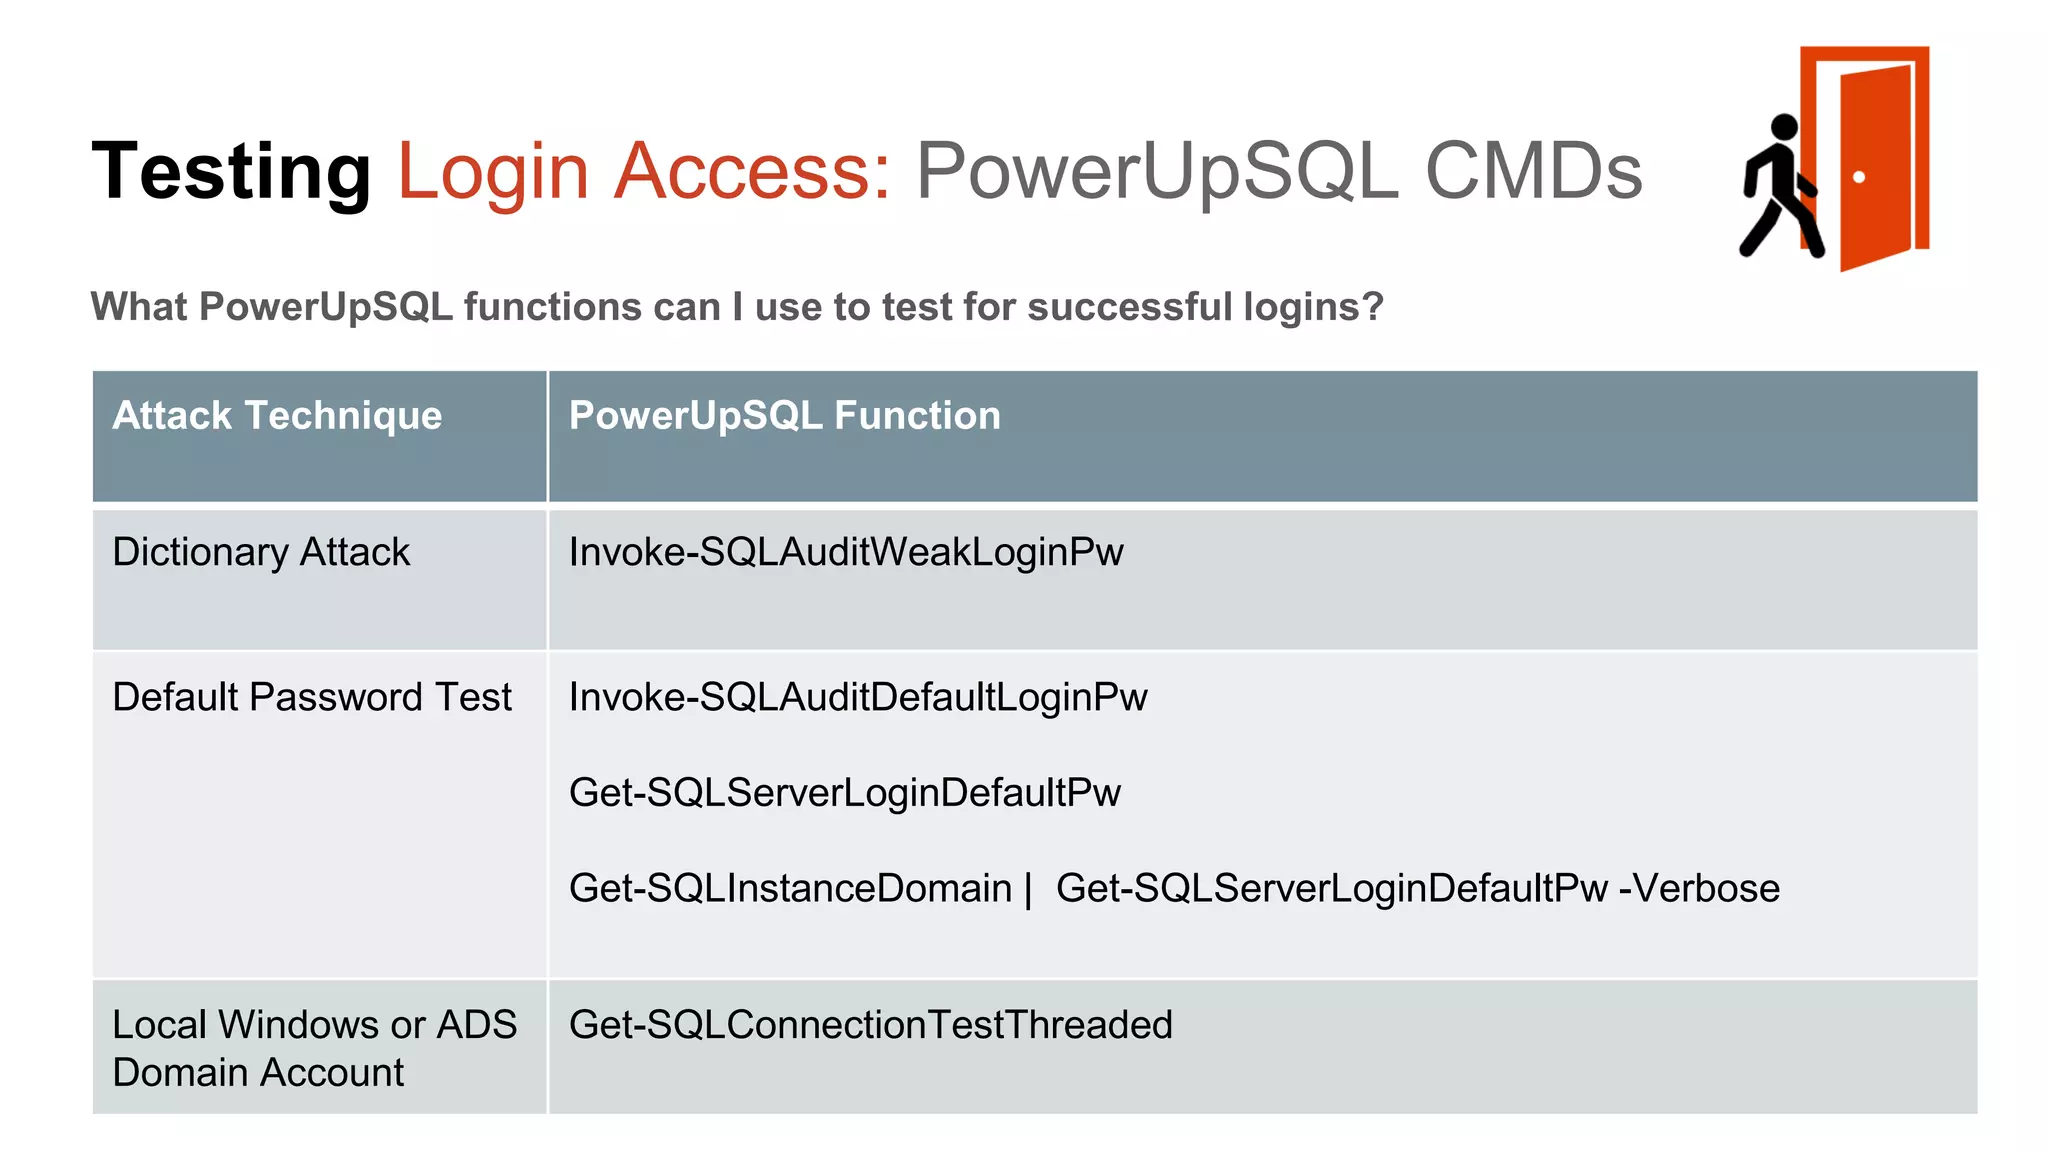This screenshot has width=2048, height=1152.
Task: Click the successful logins question subtitle
Action: pos(736,307)
